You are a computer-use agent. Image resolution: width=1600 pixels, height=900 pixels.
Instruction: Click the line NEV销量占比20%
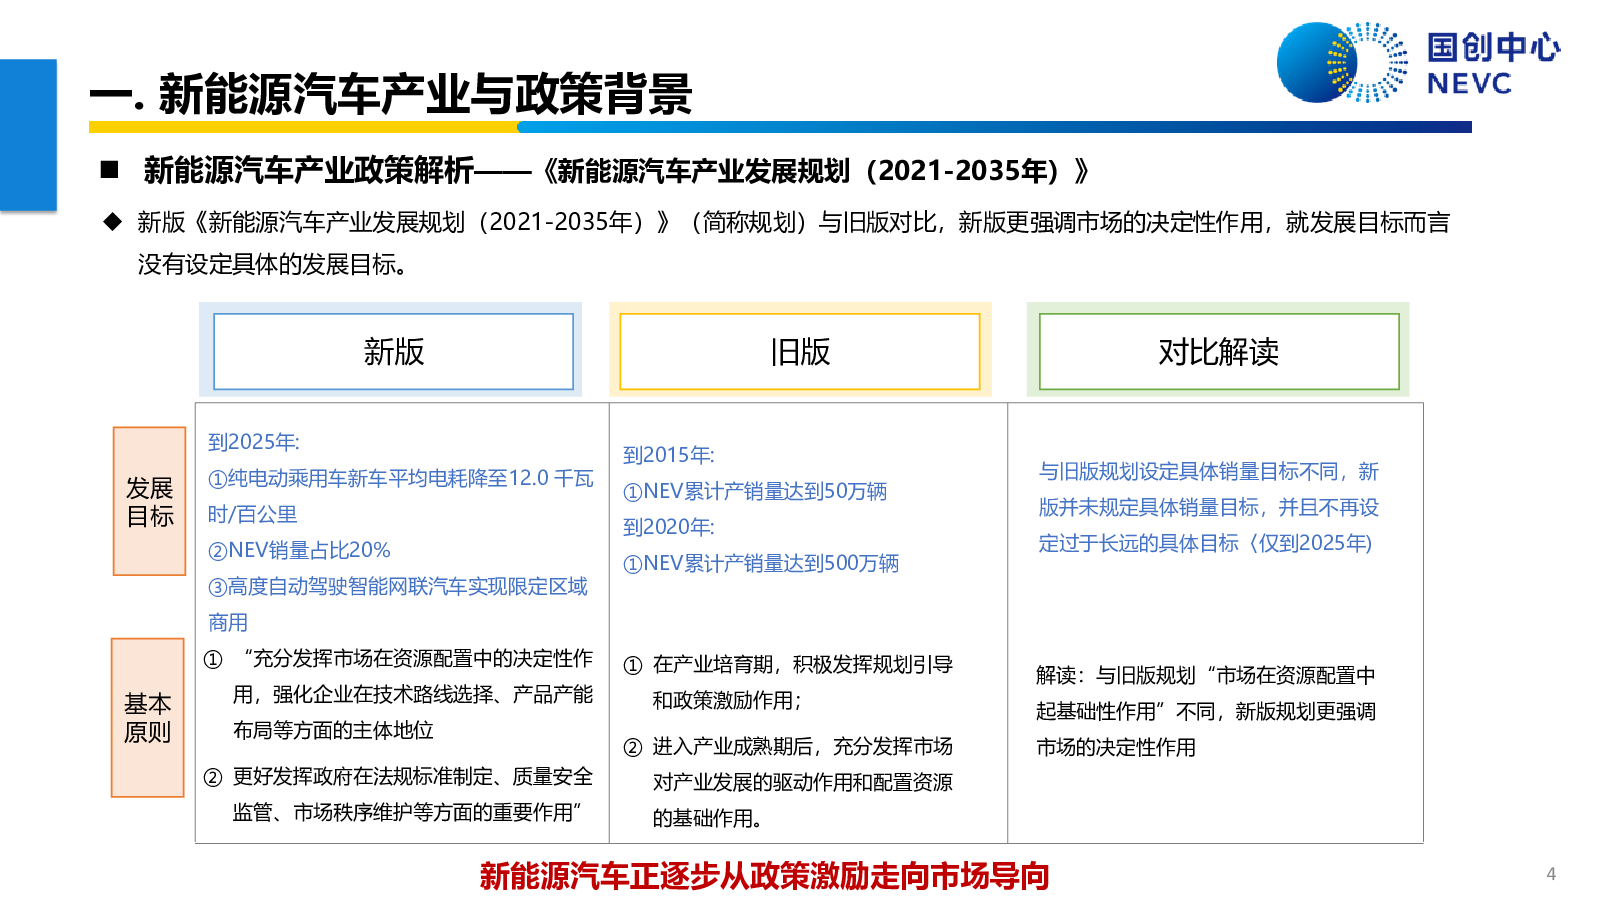(x=299, y=550)
